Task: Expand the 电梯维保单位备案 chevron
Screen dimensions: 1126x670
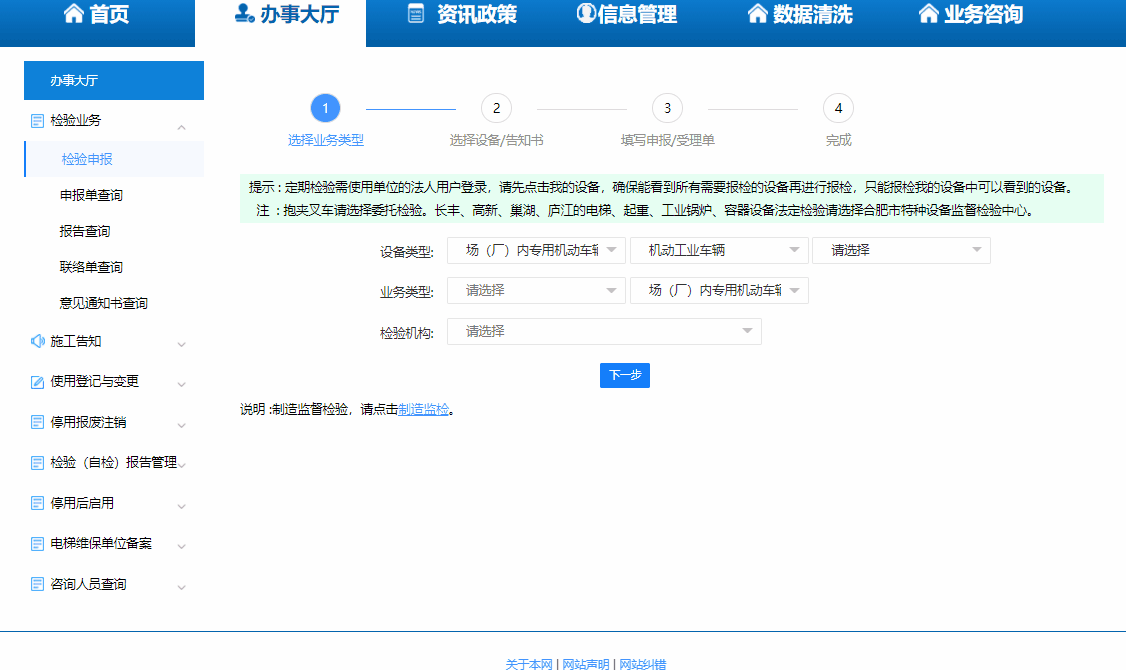Action: click(182, 547)
